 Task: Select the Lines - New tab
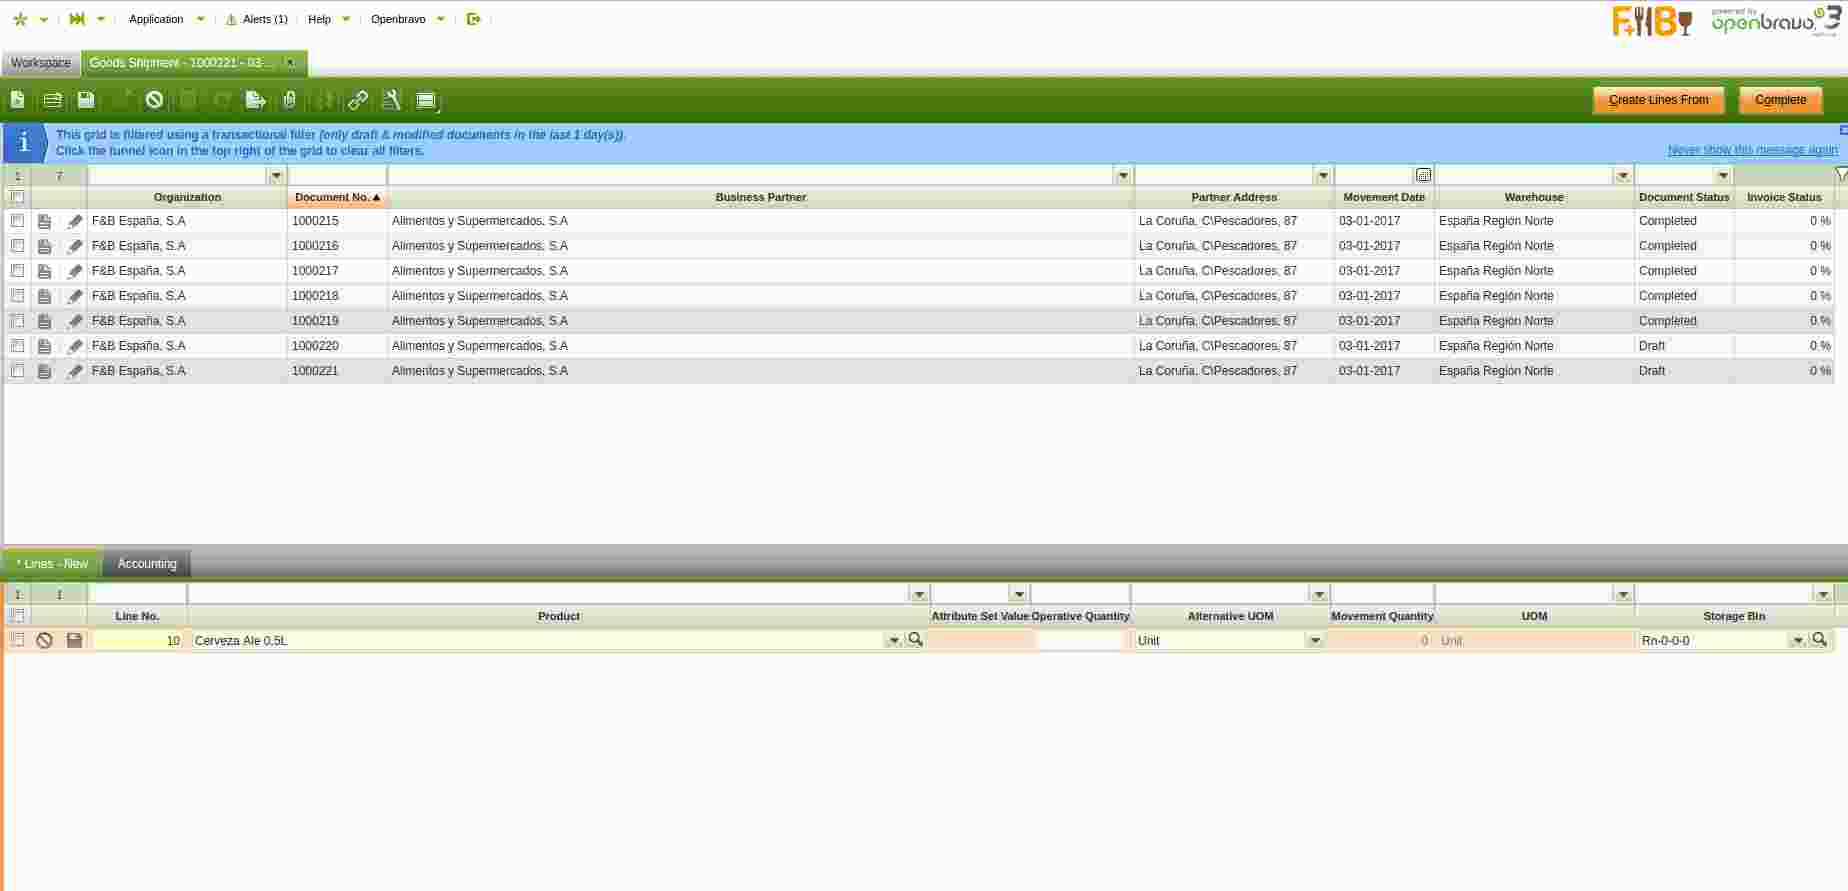point(53,564)
